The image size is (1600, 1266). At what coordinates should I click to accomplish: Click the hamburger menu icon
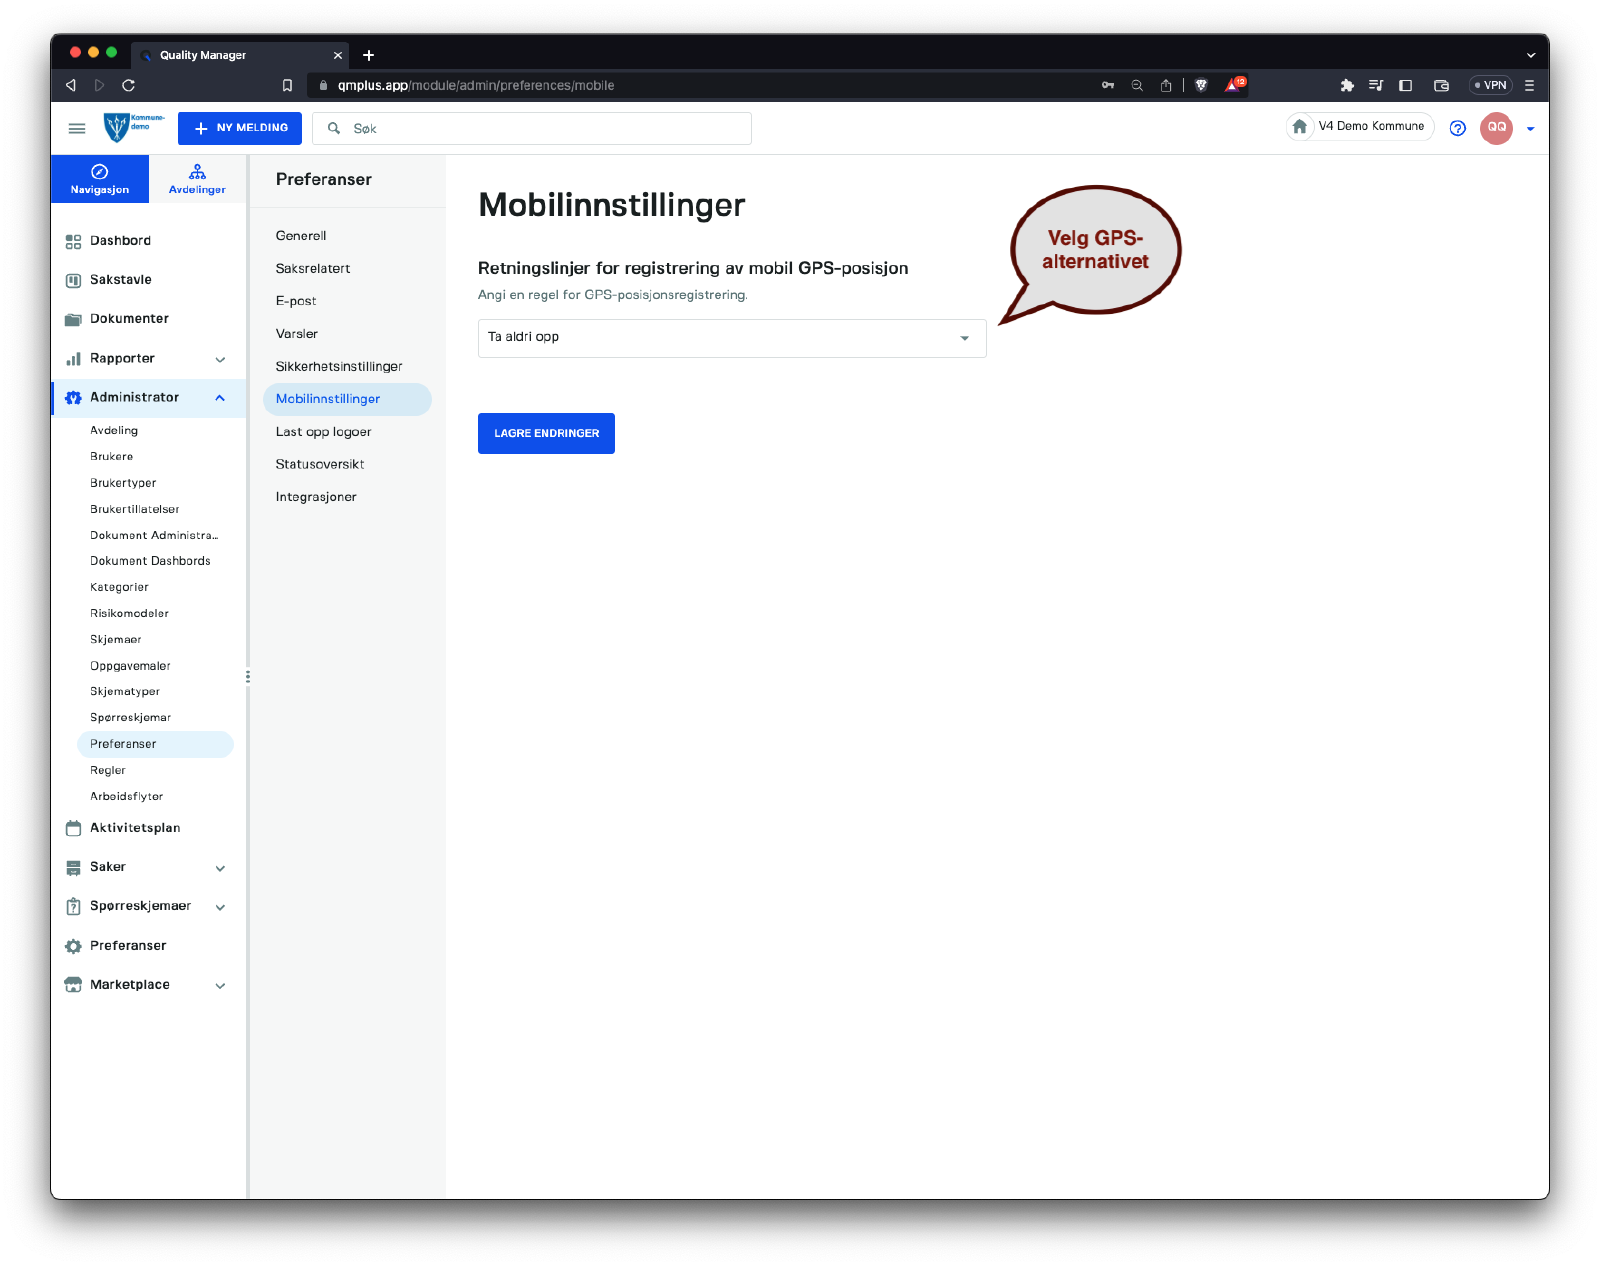77,128
